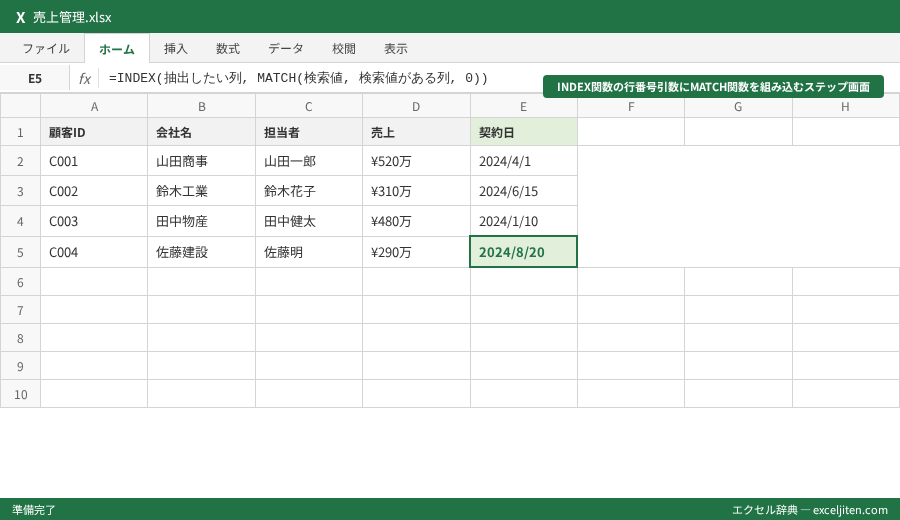Image resolution: width=900 pixels, height=520 pixels.
Task: Select row 2 header
Action: (x=20, y=161)
